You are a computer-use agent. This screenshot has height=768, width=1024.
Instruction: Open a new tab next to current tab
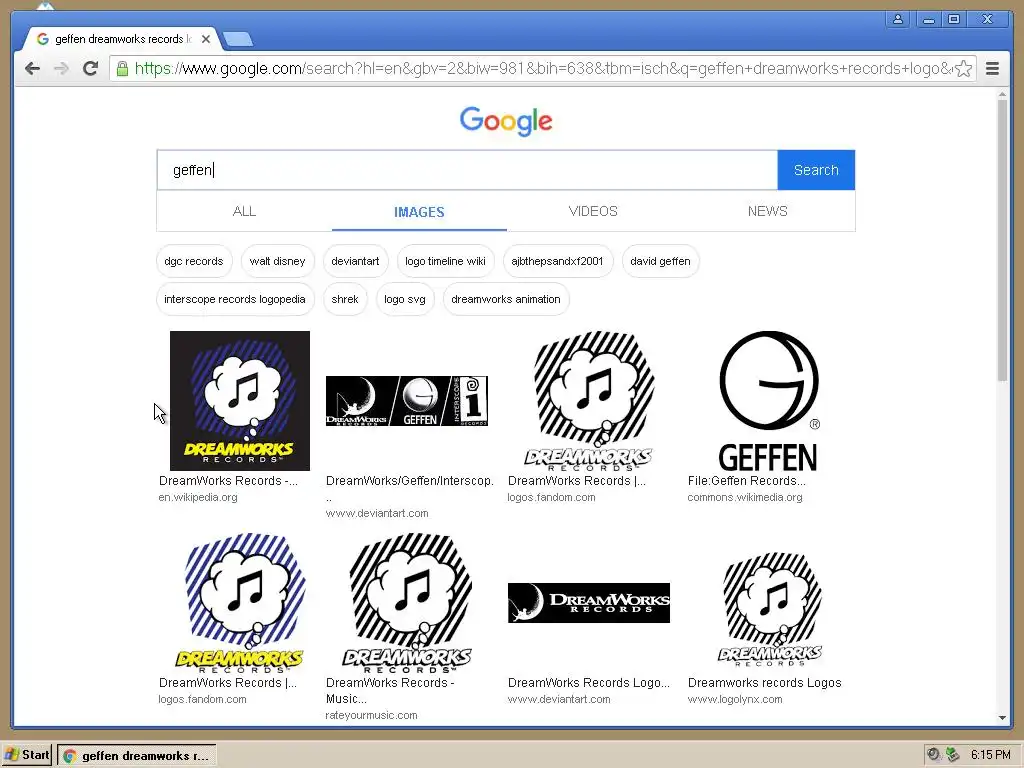[x=238, y=40]
